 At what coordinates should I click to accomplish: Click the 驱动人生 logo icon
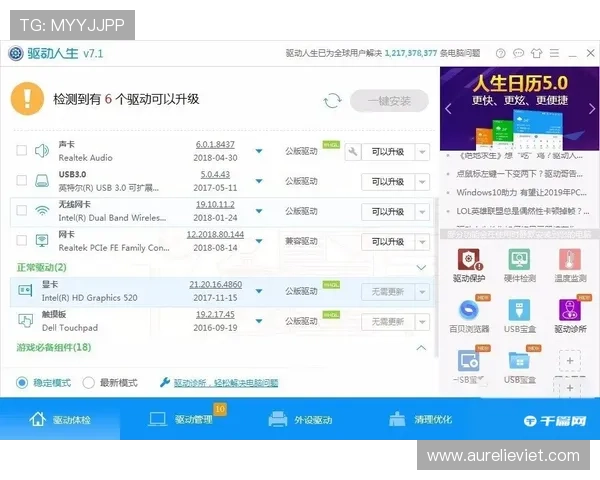(x=16, y=54)
